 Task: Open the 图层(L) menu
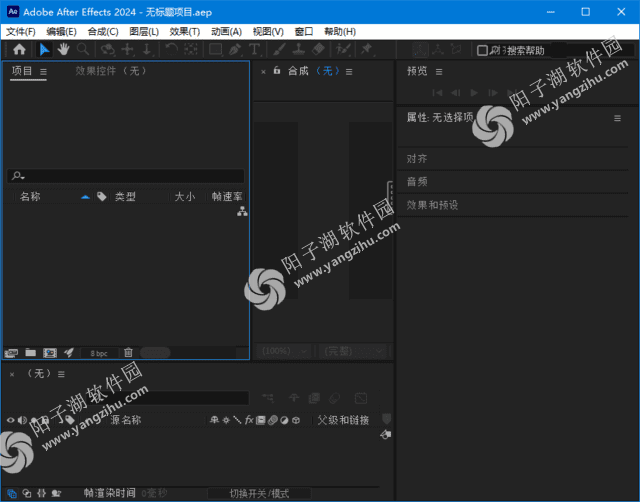coord(144,32)
